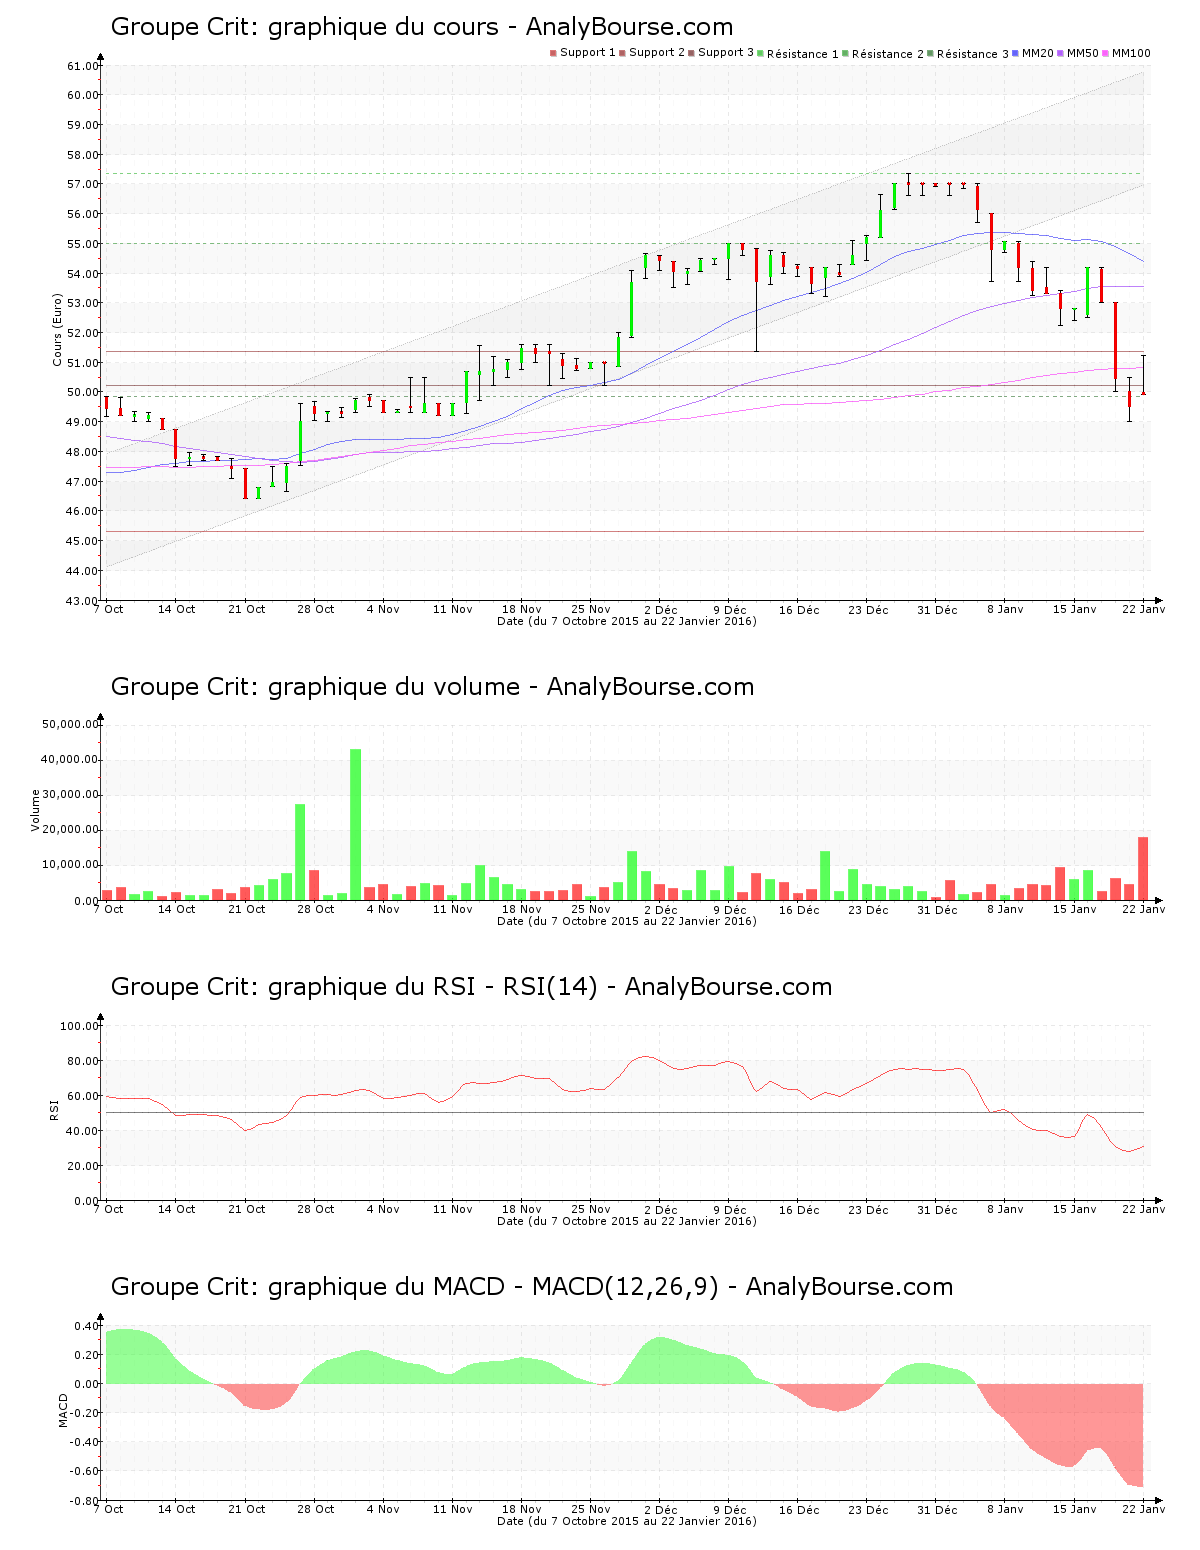This screenshot has height=1550, width=1200.
Task: Click the 'graphique du cours' chart title
Action: point(421,27)
